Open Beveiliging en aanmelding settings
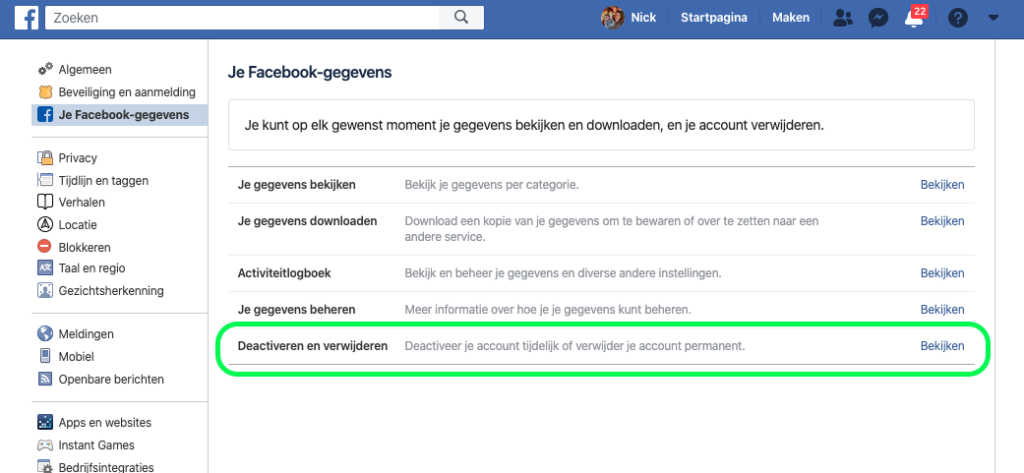The height and width of the screenshot is (473, 1024). pos(127,92)
